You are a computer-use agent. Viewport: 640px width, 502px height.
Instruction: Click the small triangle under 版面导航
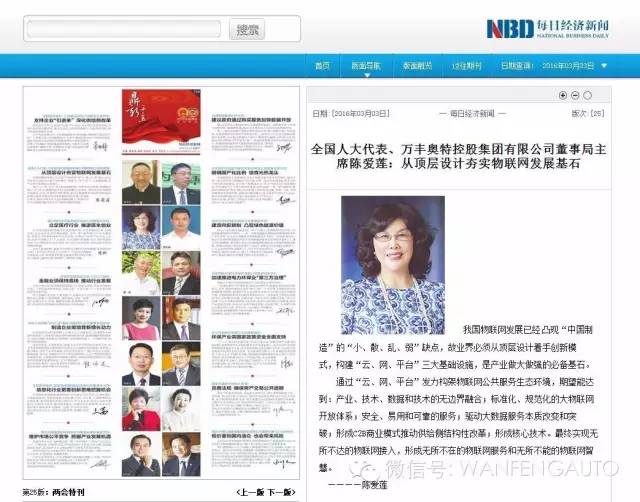coord(367,75)
